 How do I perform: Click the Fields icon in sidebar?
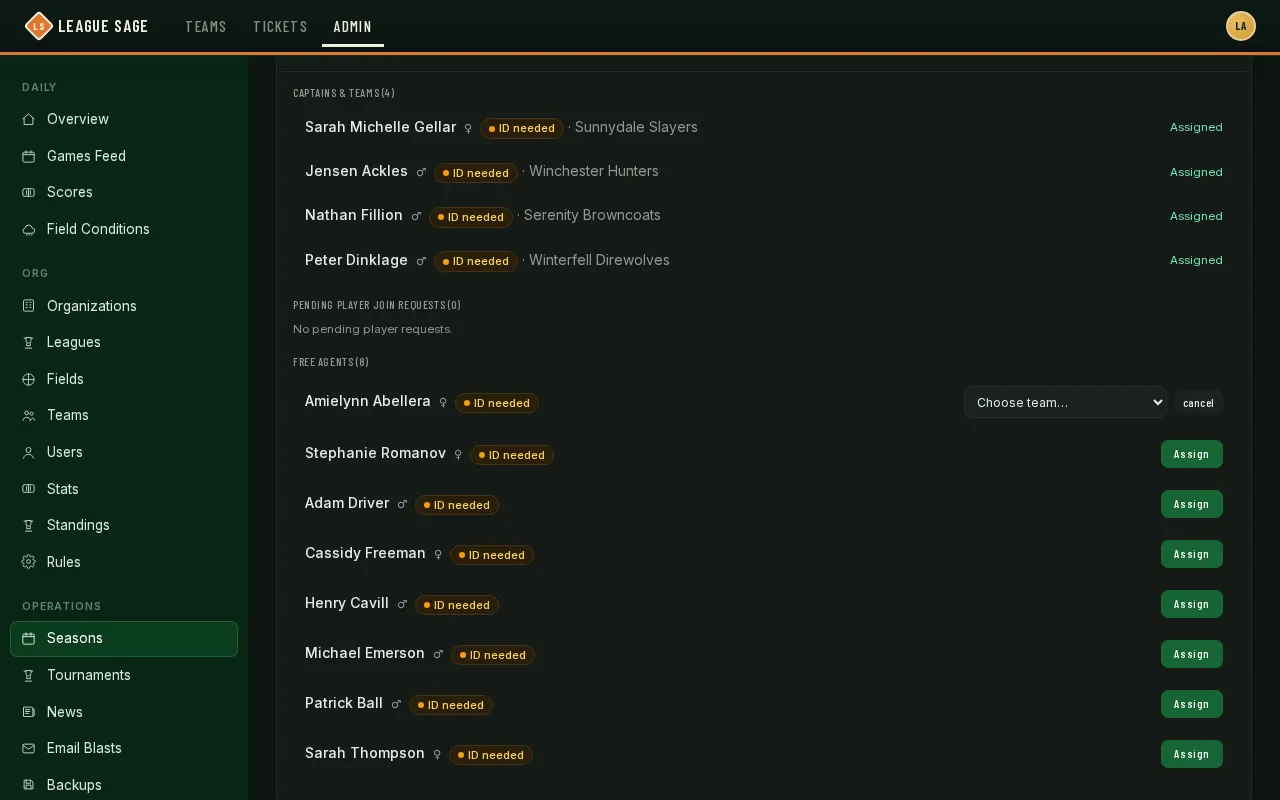(29, 379)
